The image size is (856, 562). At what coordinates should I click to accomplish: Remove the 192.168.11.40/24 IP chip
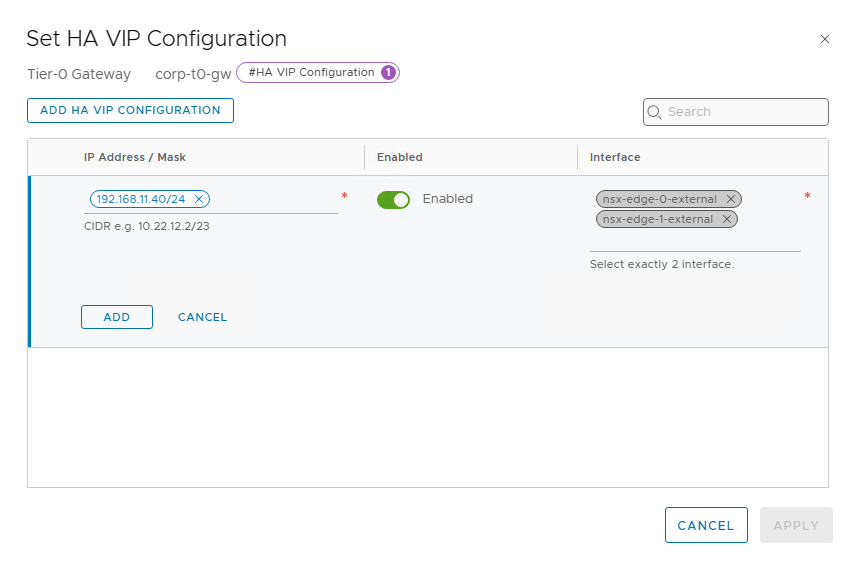199,199
